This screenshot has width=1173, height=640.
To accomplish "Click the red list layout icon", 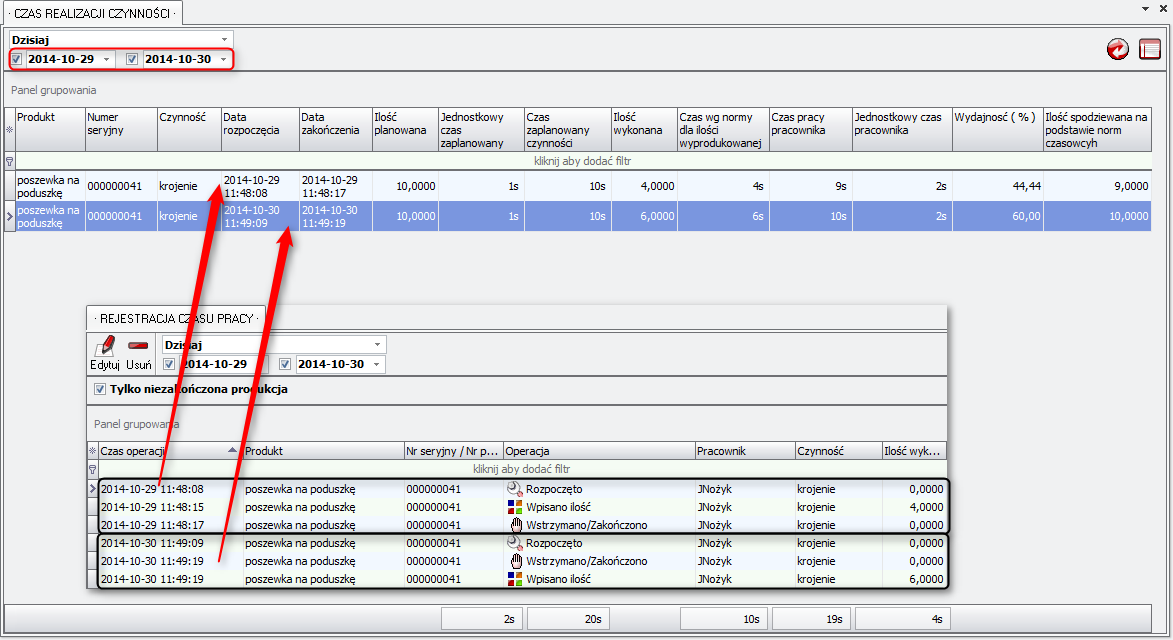I will coord(1150,49).
